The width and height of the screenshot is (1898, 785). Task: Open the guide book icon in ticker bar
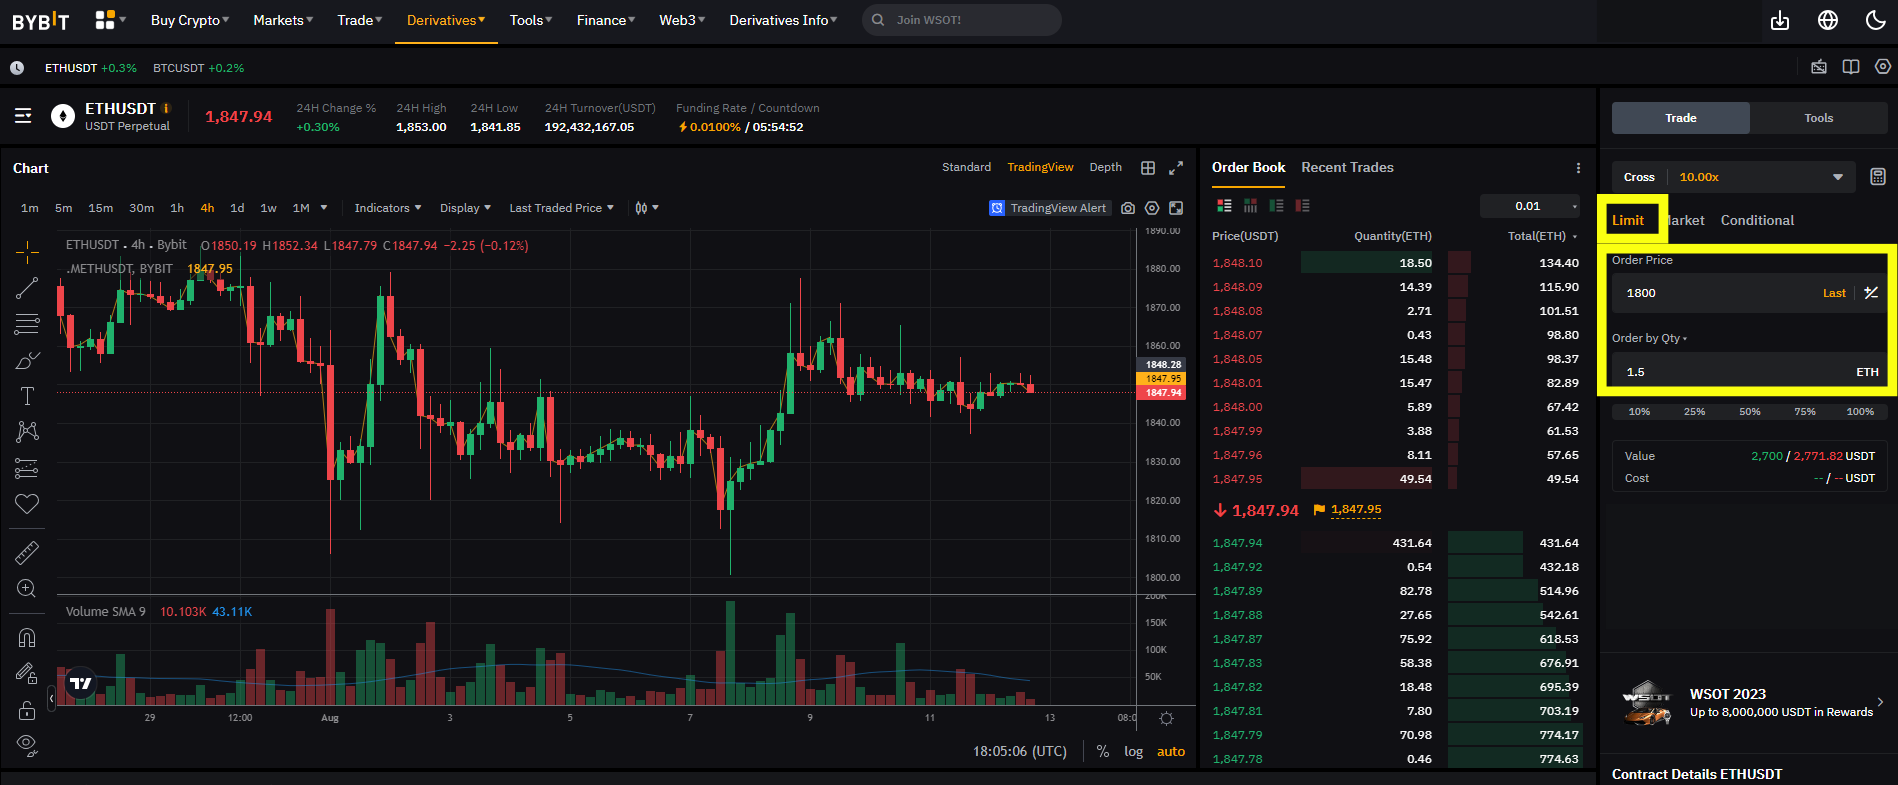tap(1851, 67)
